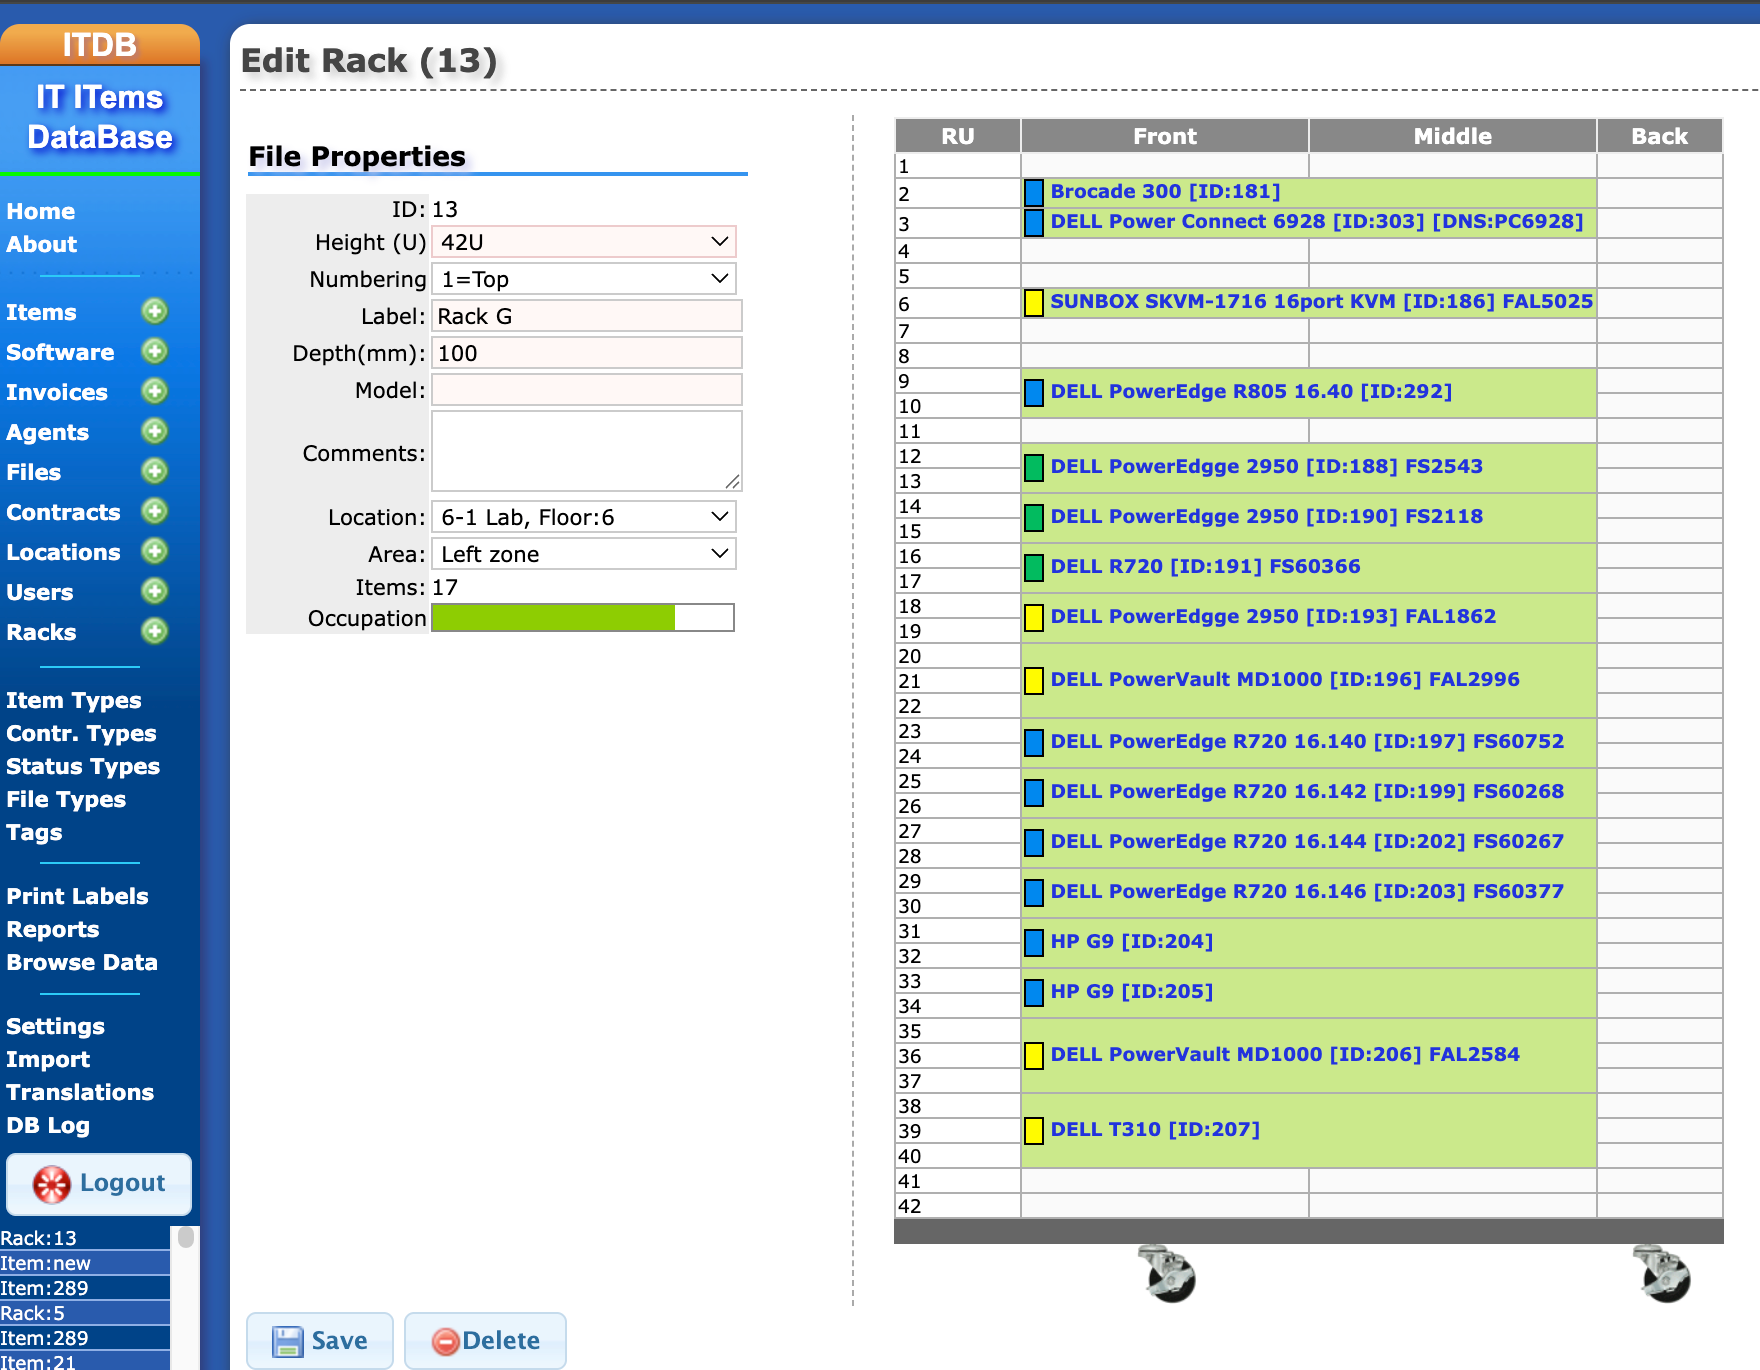The width and height of the screenshot is (1760, 1370).
Task: Click in the Comments text area
Action: [x=587, y=451]
